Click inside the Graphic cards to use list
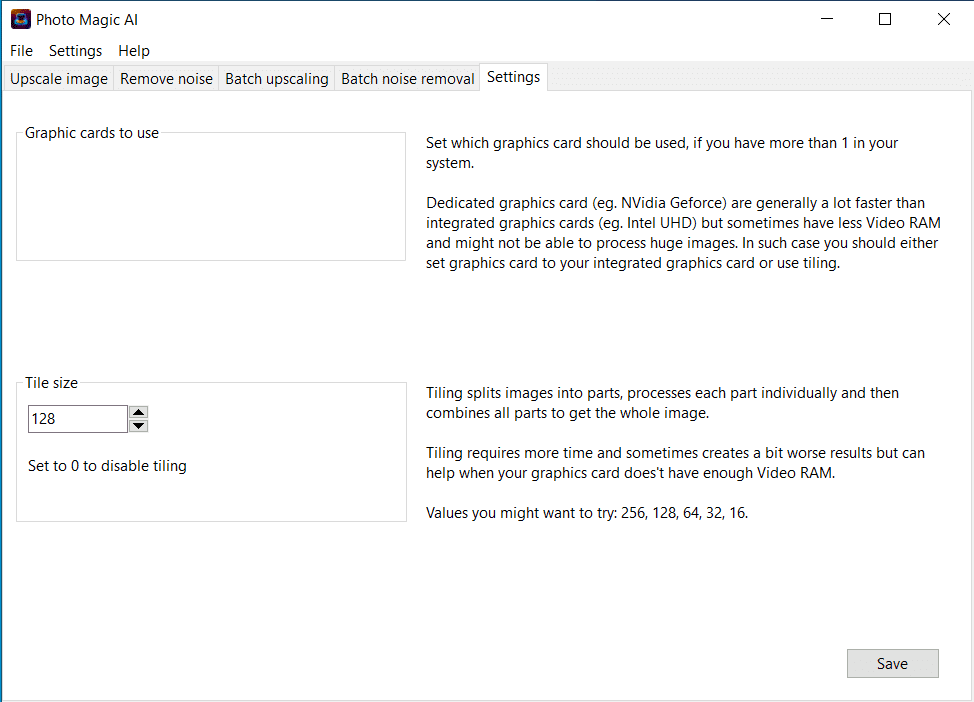The height and width of the screenshot is (702, 974). tap(210, 200)
